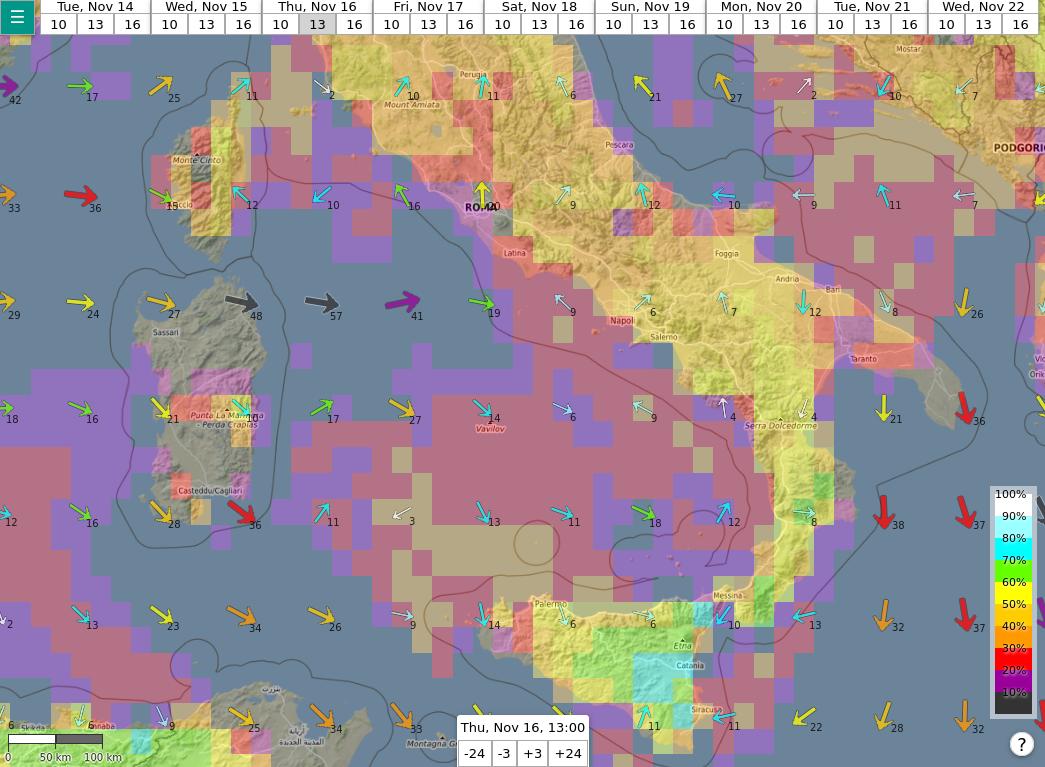Select hour 16 under Sat, Nov 18

[x=576, y=25]
